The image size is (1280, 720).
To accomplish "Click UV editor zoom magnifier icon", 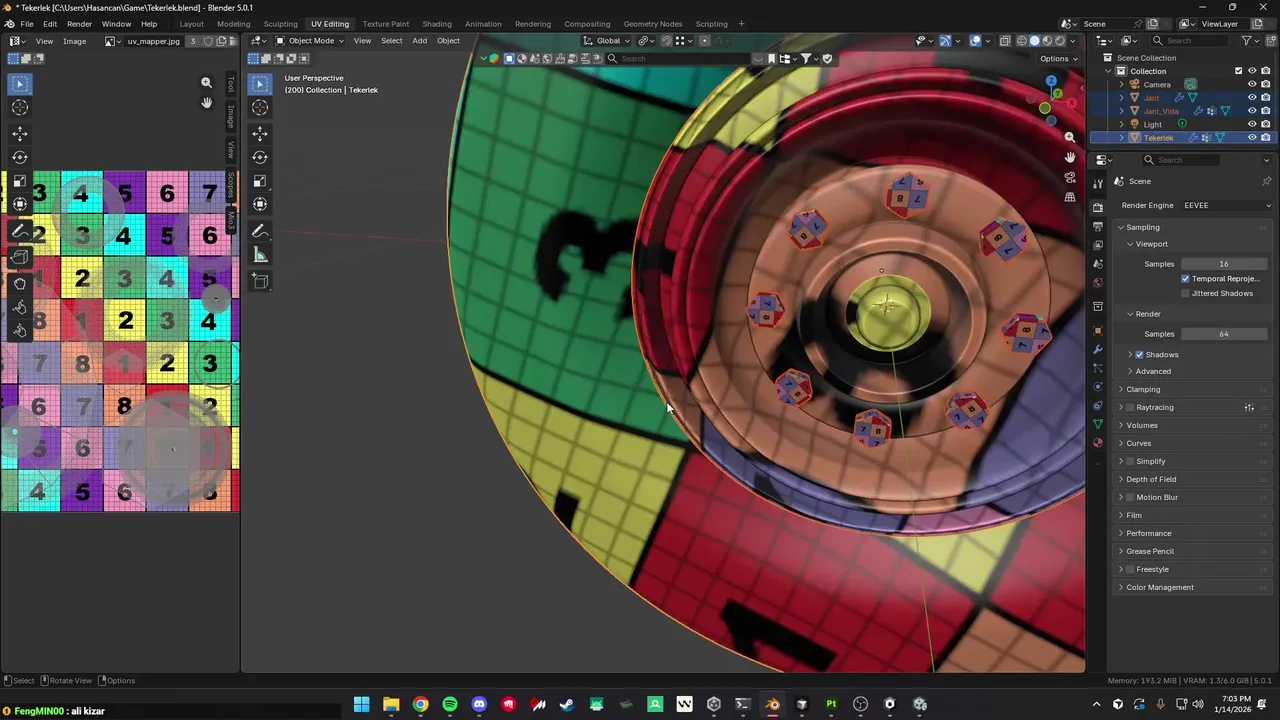I will click(206, 83).
